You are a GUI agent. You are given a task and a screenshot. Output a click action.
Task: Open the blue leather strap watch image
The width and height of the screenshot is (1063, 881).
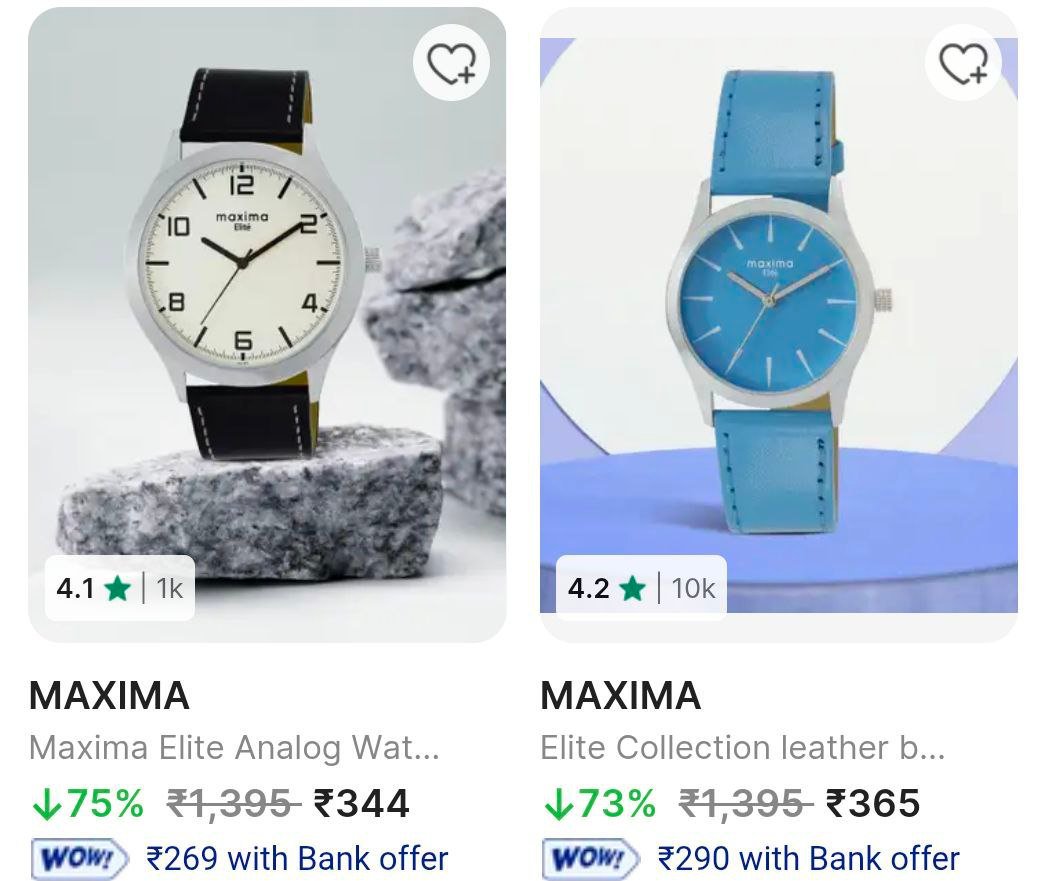(x=779, y=325)
